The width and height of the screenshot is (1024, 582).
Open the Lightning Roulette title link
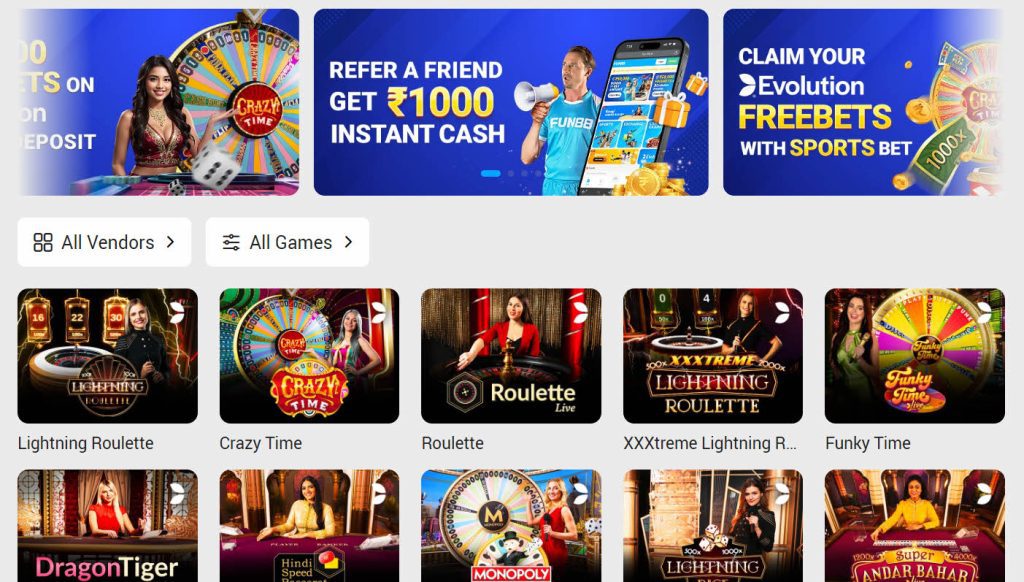point(86,443)
